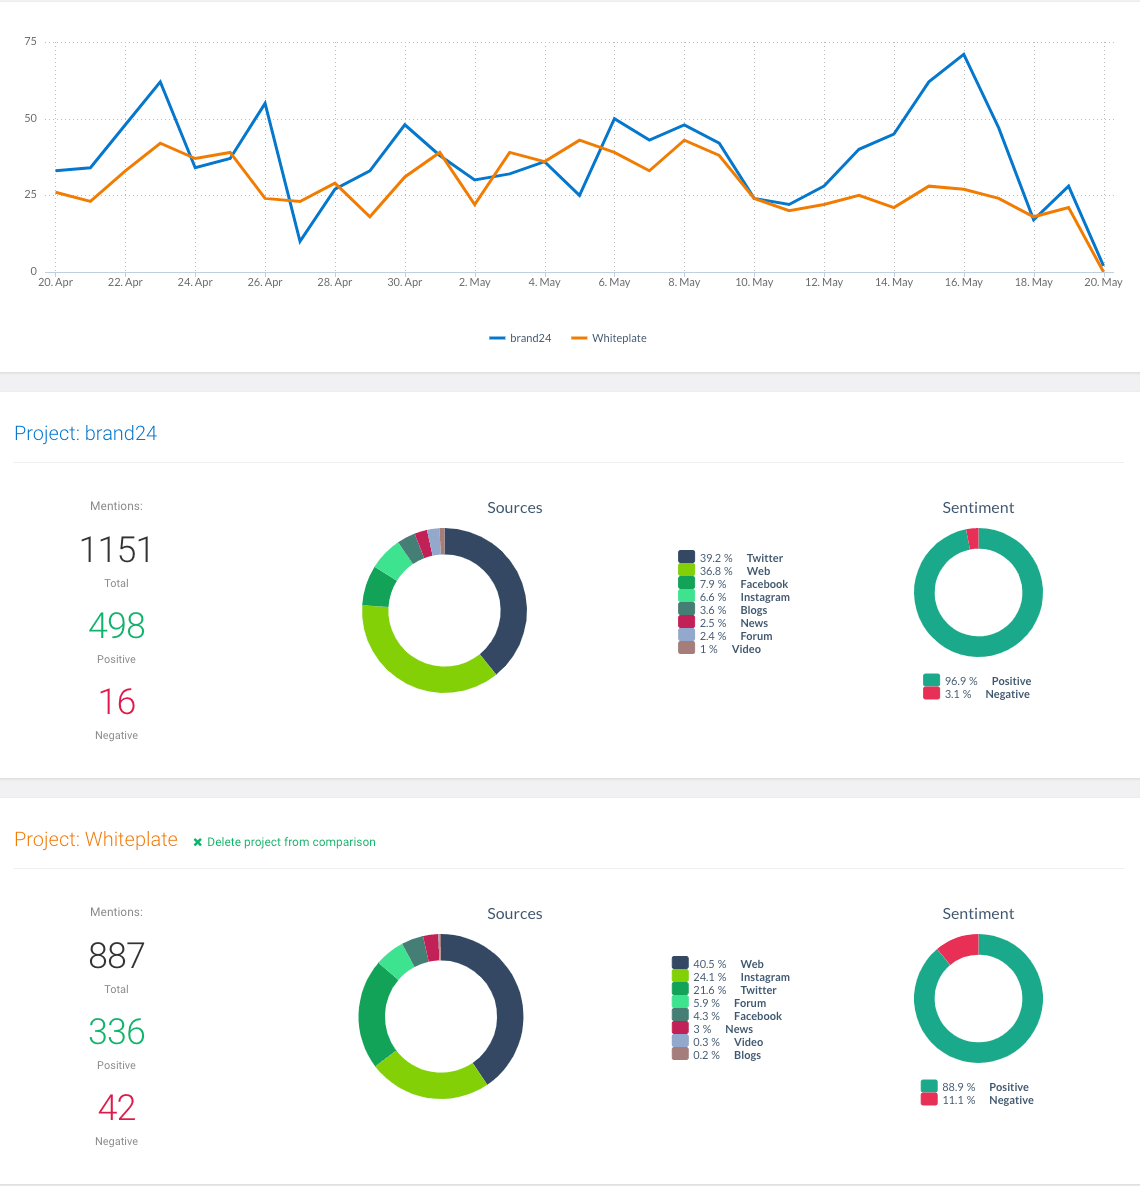Click brand24 Positive 96.9 % sentiment swatch

(931, 680)
